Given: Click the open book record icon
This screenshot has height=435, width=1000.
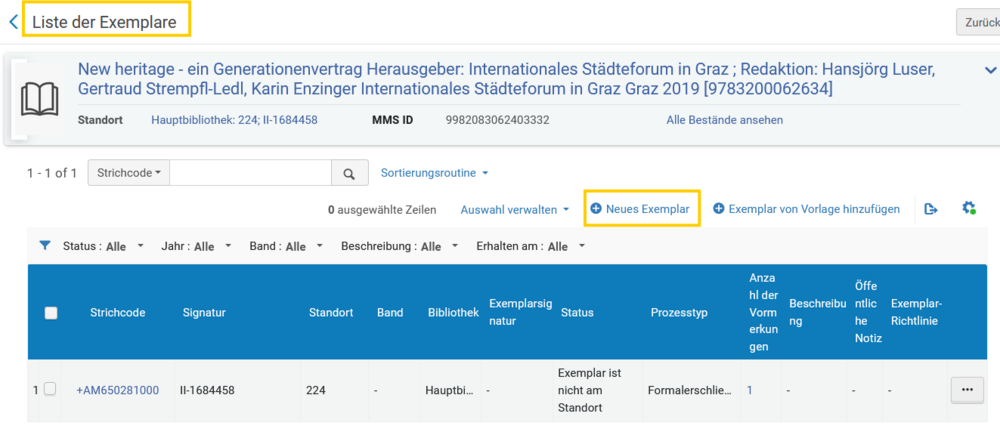Looking at the screenshot, I should click(x=40, y=99).
